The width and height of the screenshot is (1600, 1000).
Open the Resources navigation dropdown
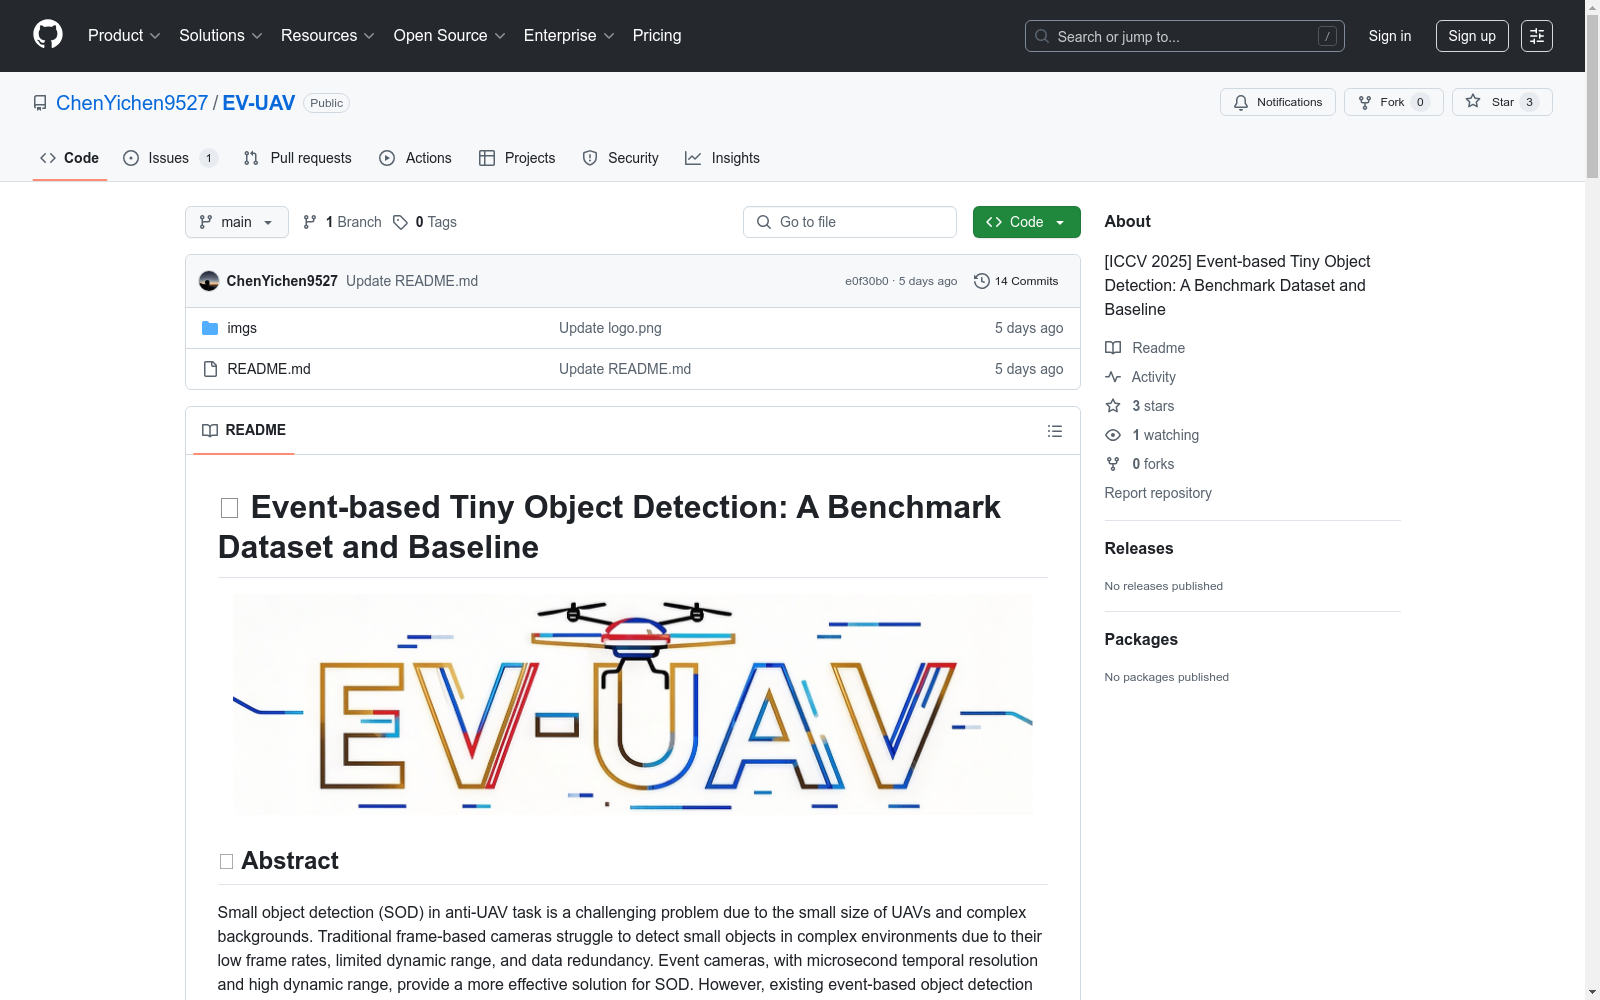pyautogui.click(x=327, y=35)
